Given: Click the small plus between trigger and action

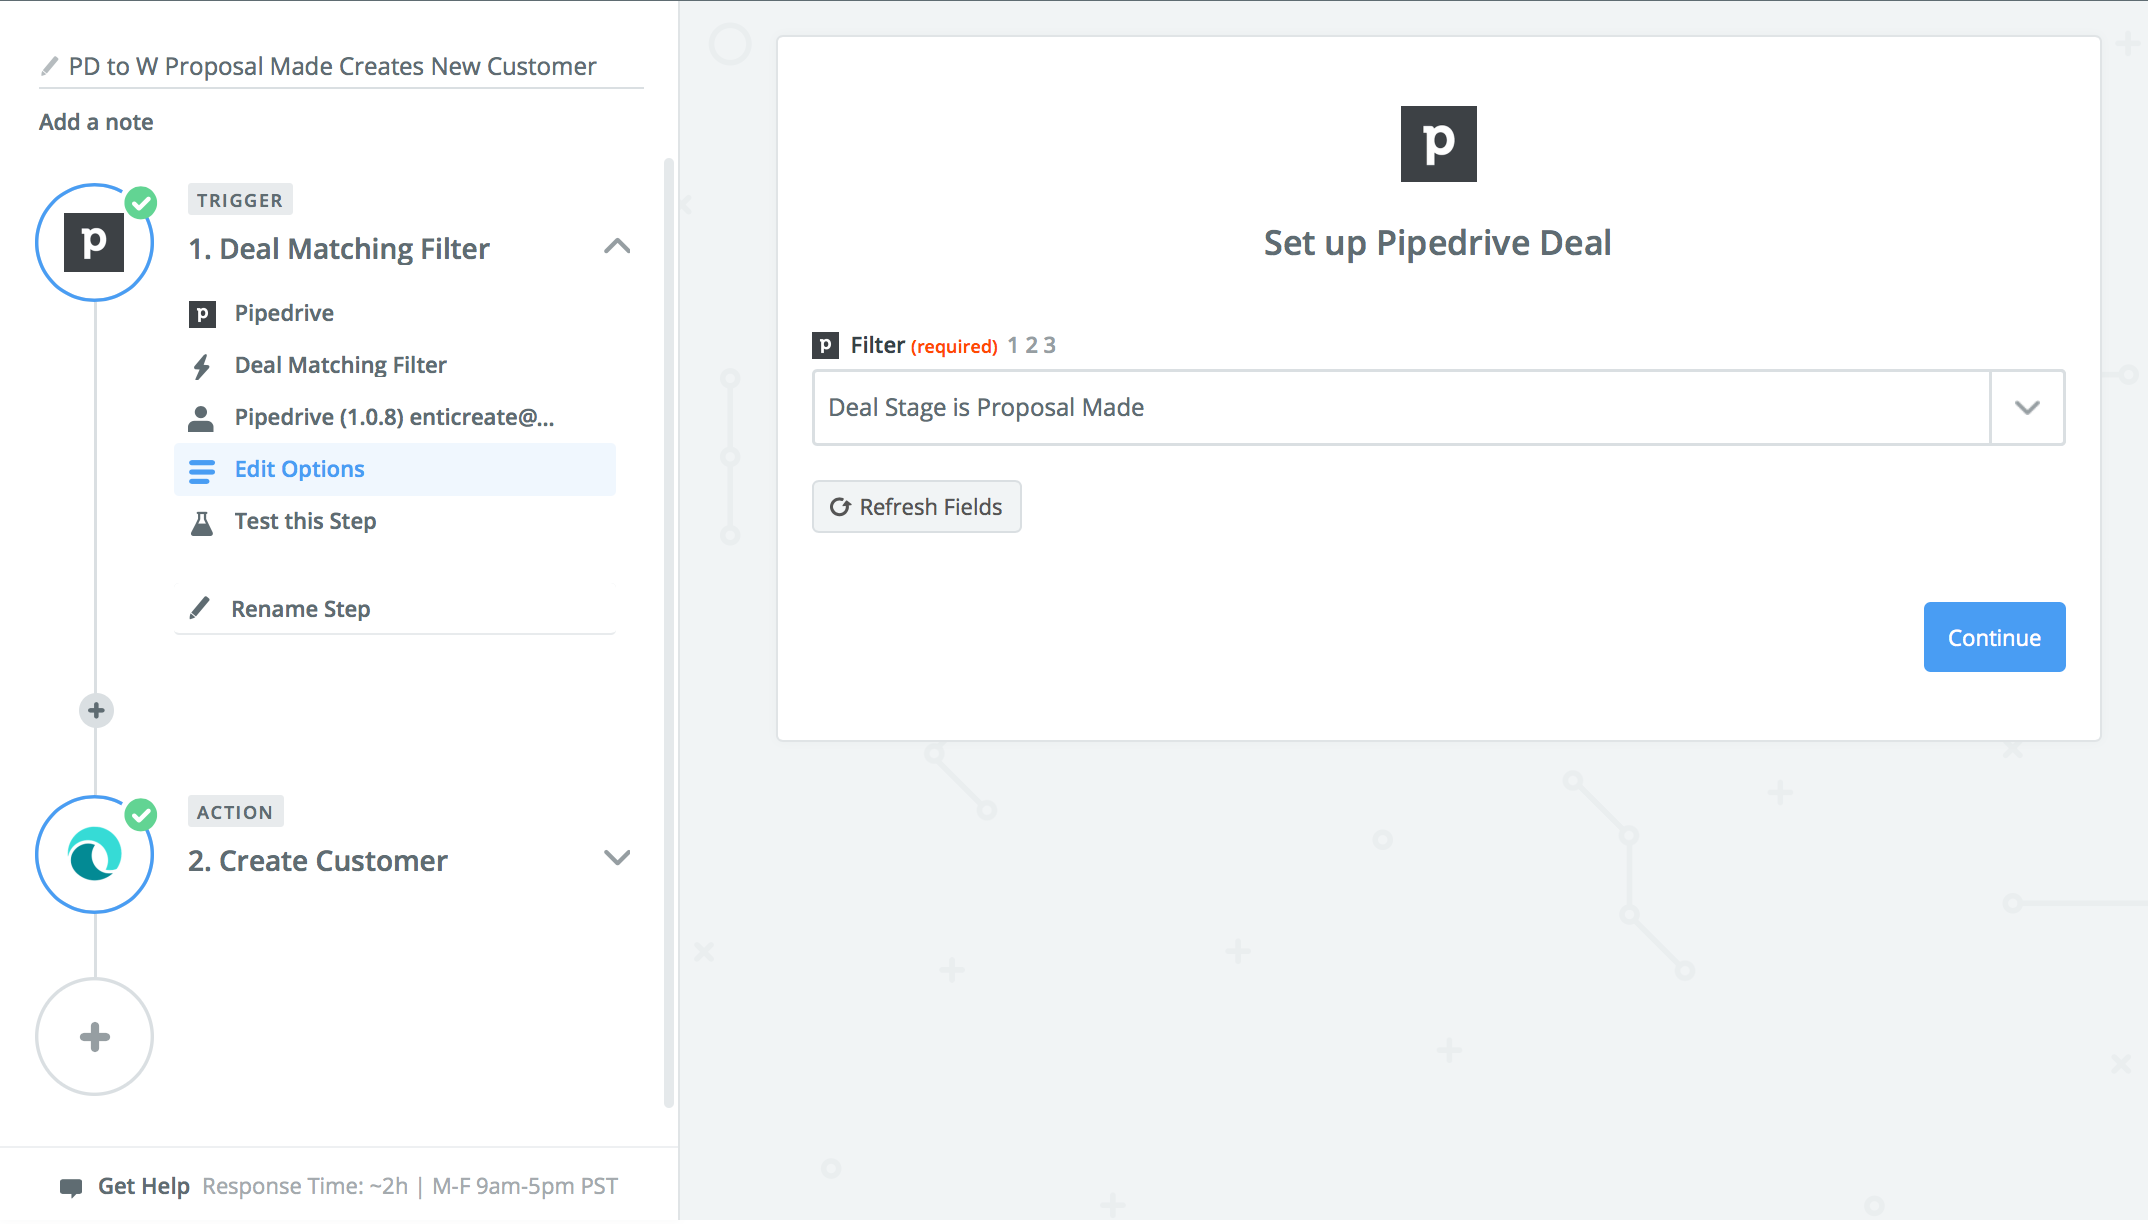Looking at the screenshot, I should (96, 711).
